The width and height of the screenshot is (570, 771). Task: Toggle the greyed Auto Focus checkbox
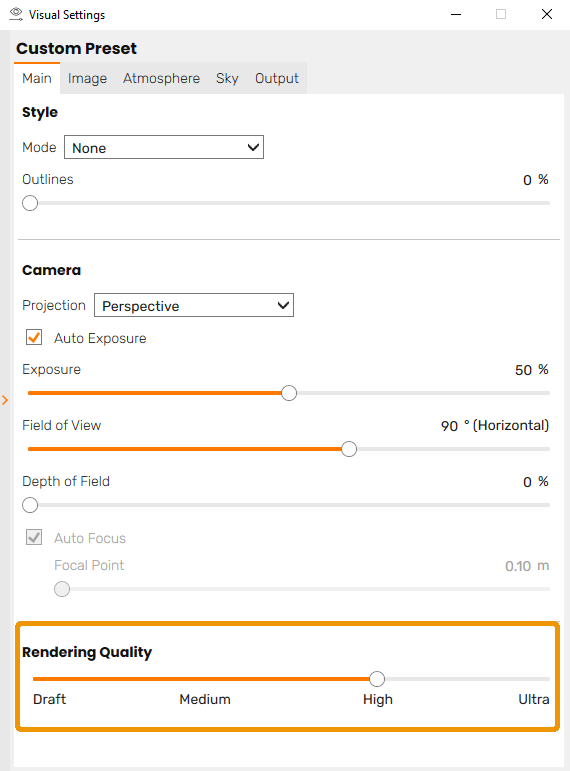coord(34,537)
